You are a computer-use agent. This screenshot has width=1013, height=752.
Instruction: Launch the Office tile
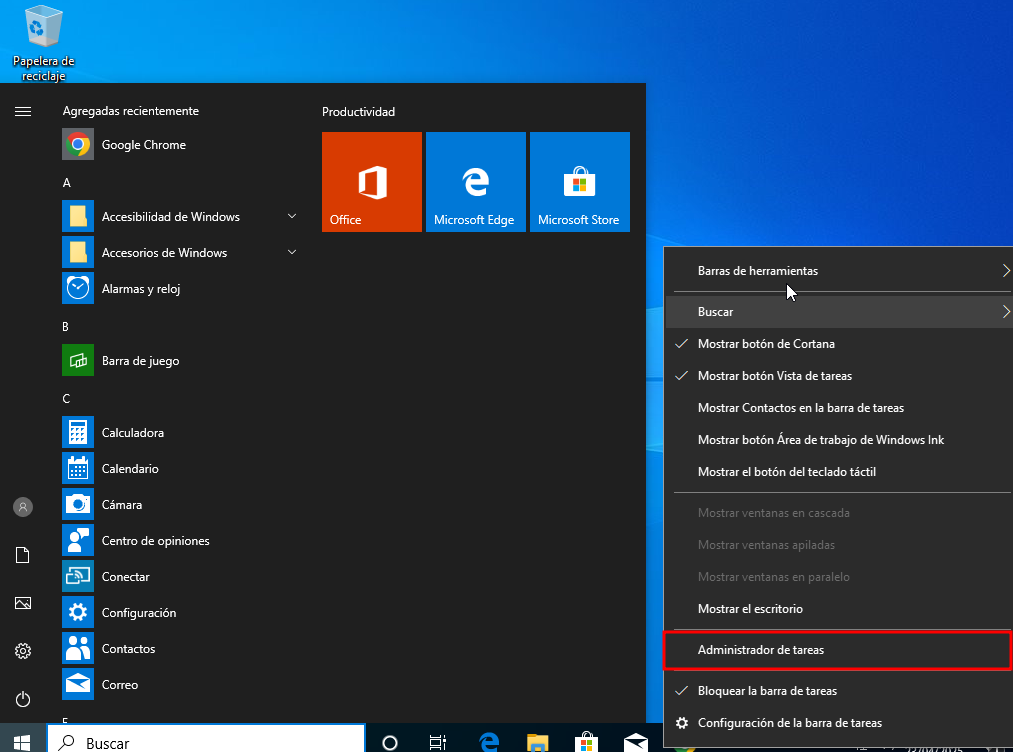coord(371,182)
